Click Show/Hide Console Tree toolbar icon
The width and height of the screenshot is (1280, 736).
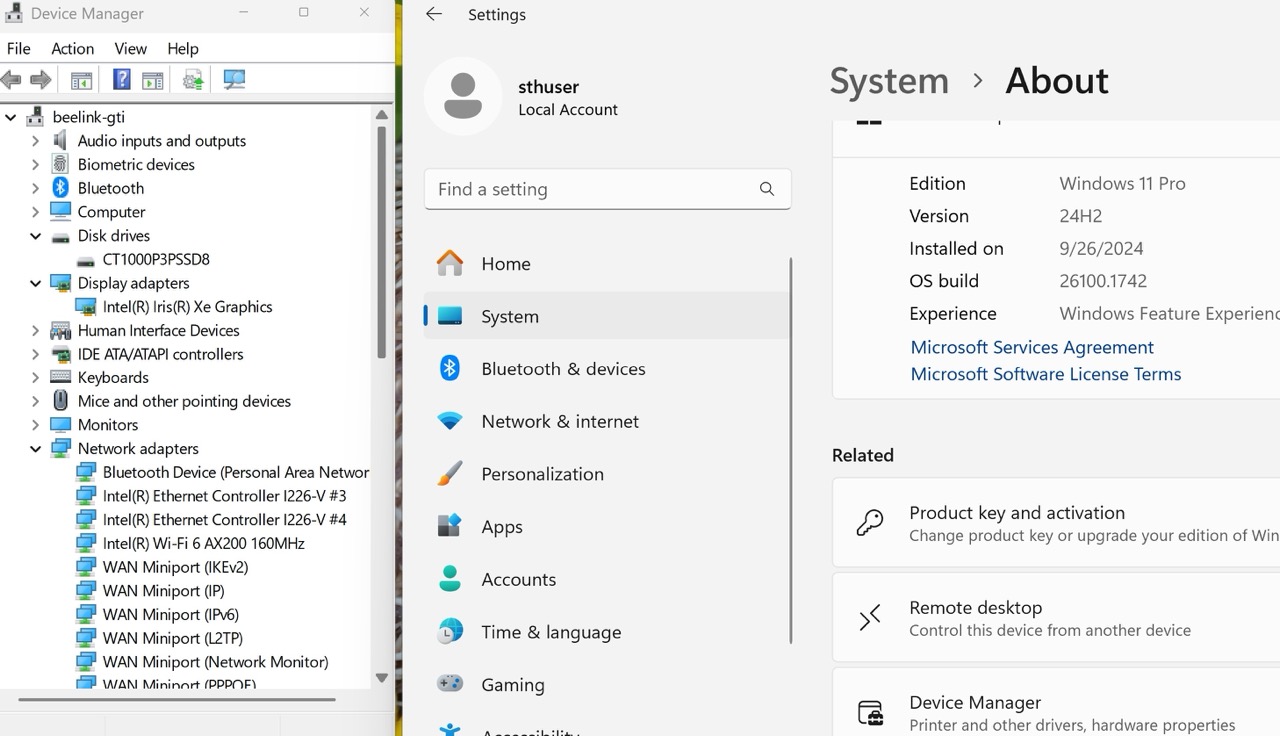click(x=82, y=80)
